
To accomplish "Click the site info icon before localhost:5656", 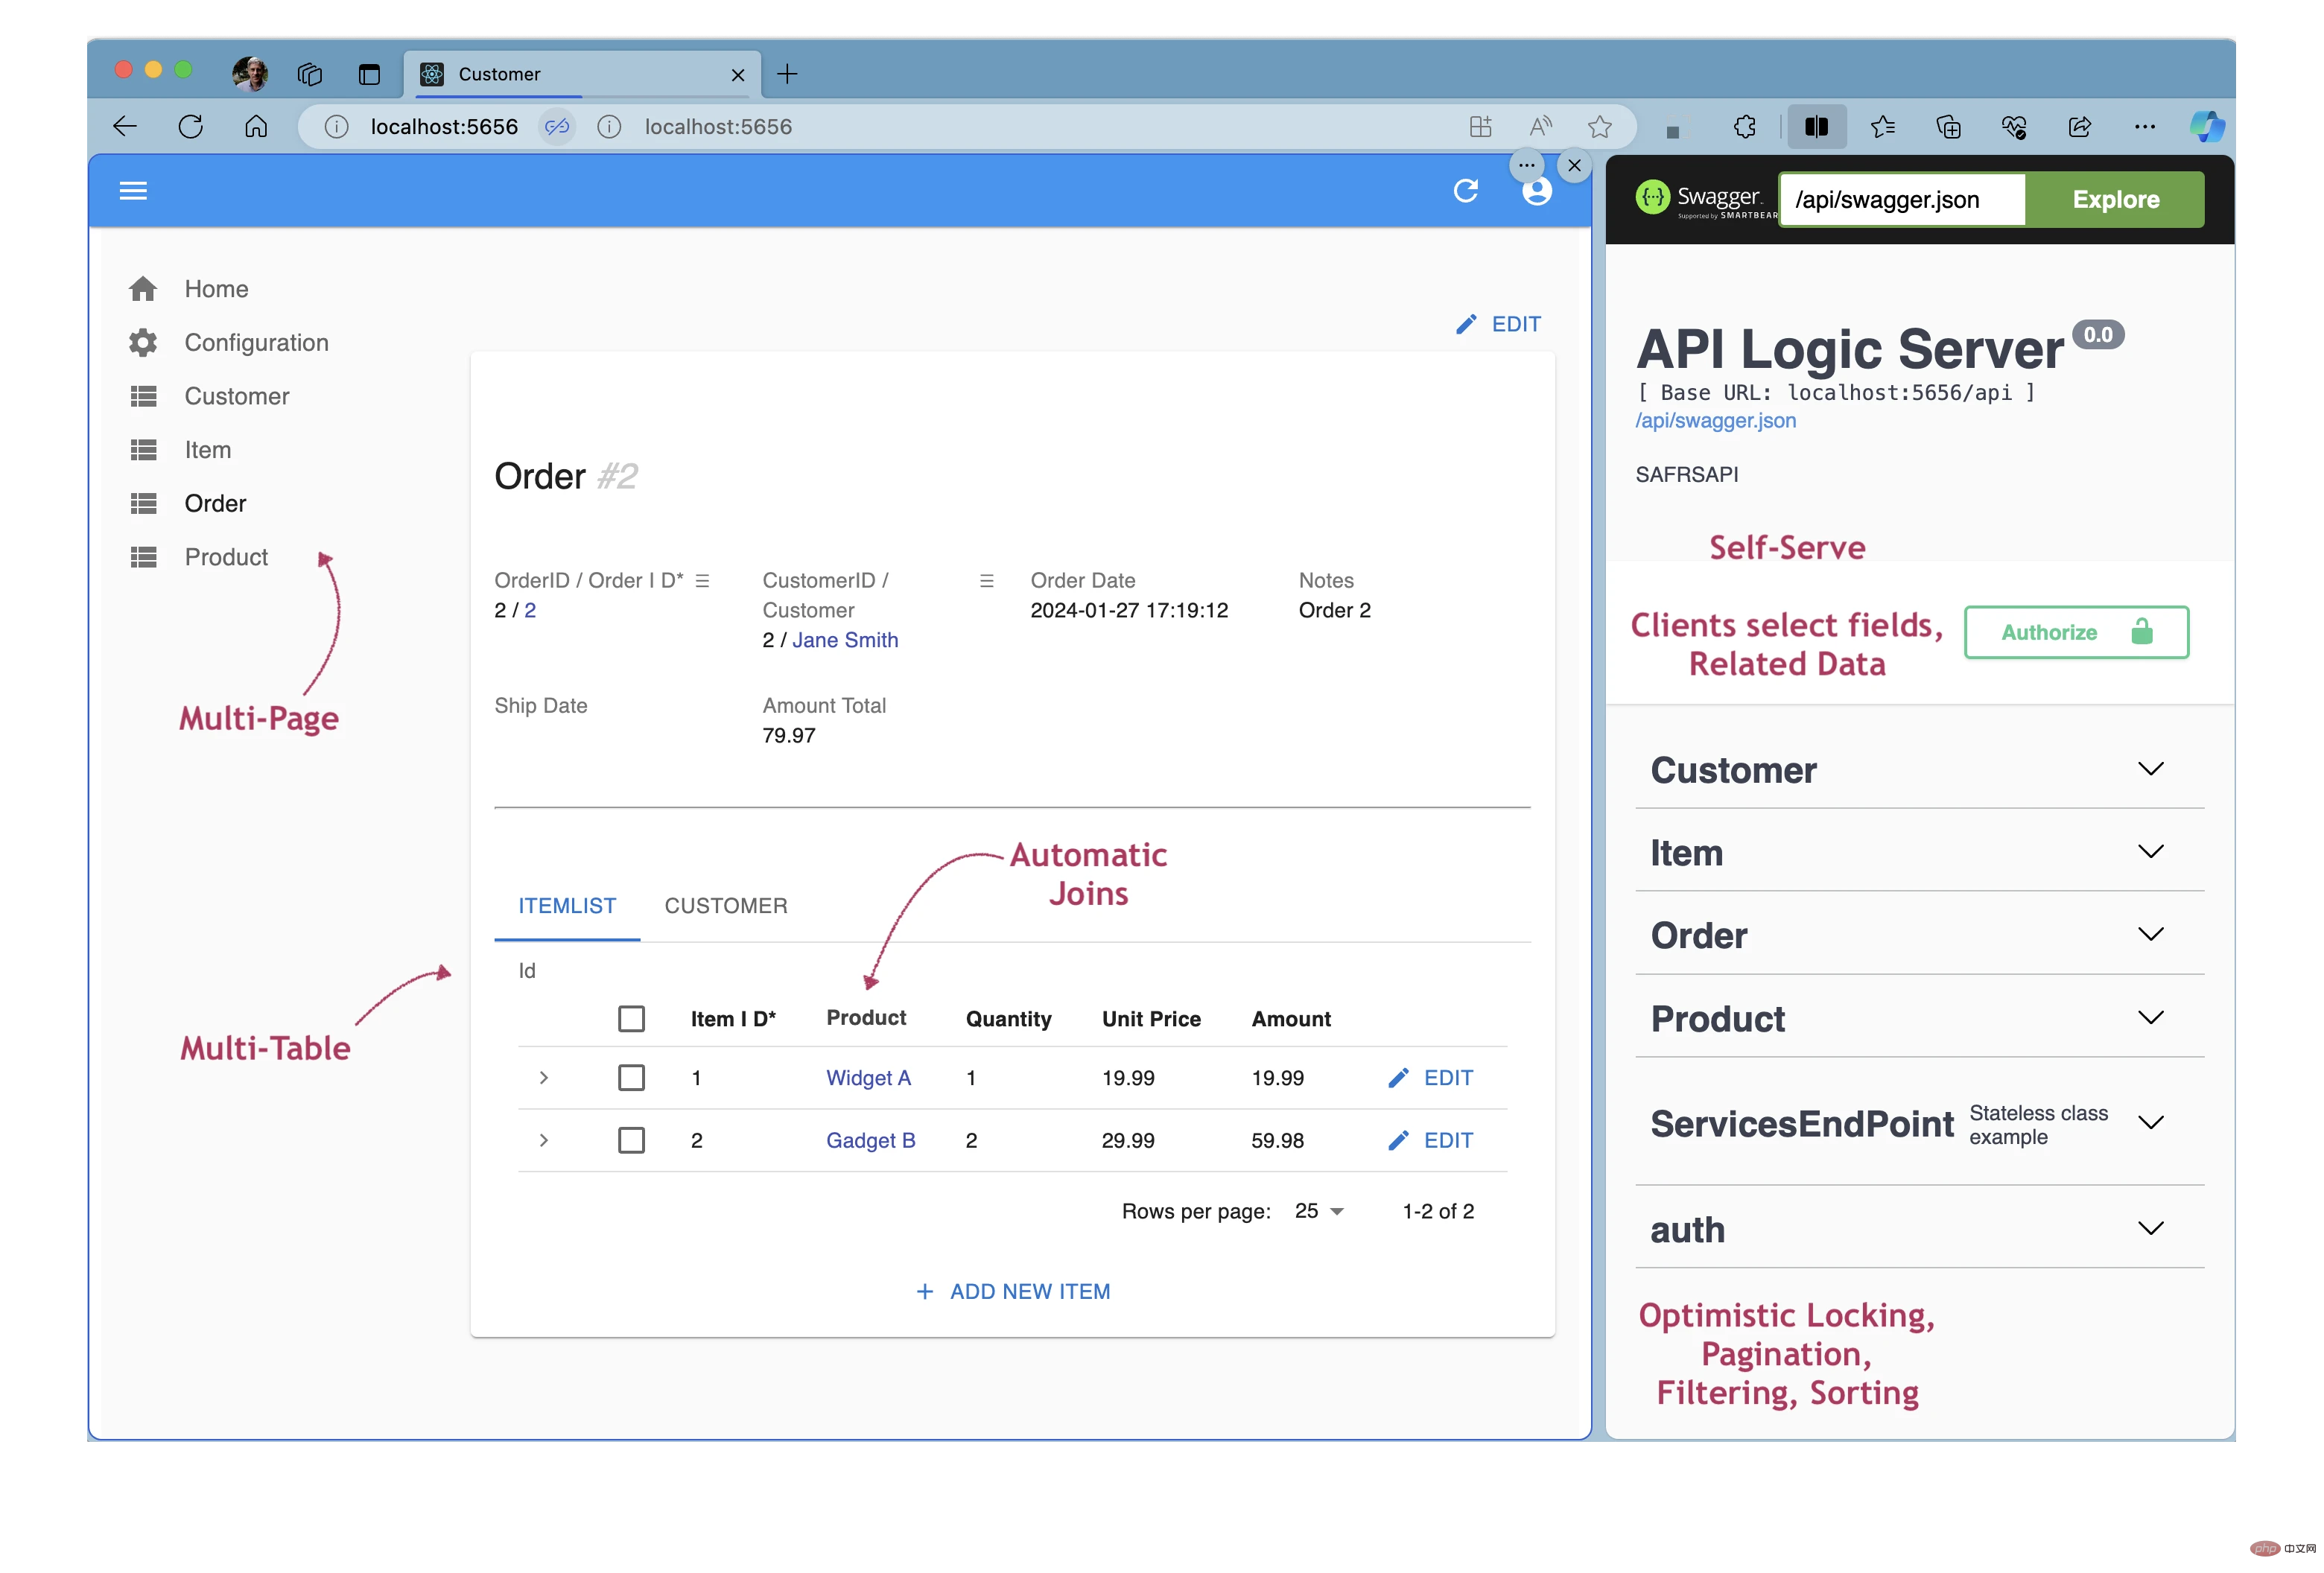I will coord(336,127).
